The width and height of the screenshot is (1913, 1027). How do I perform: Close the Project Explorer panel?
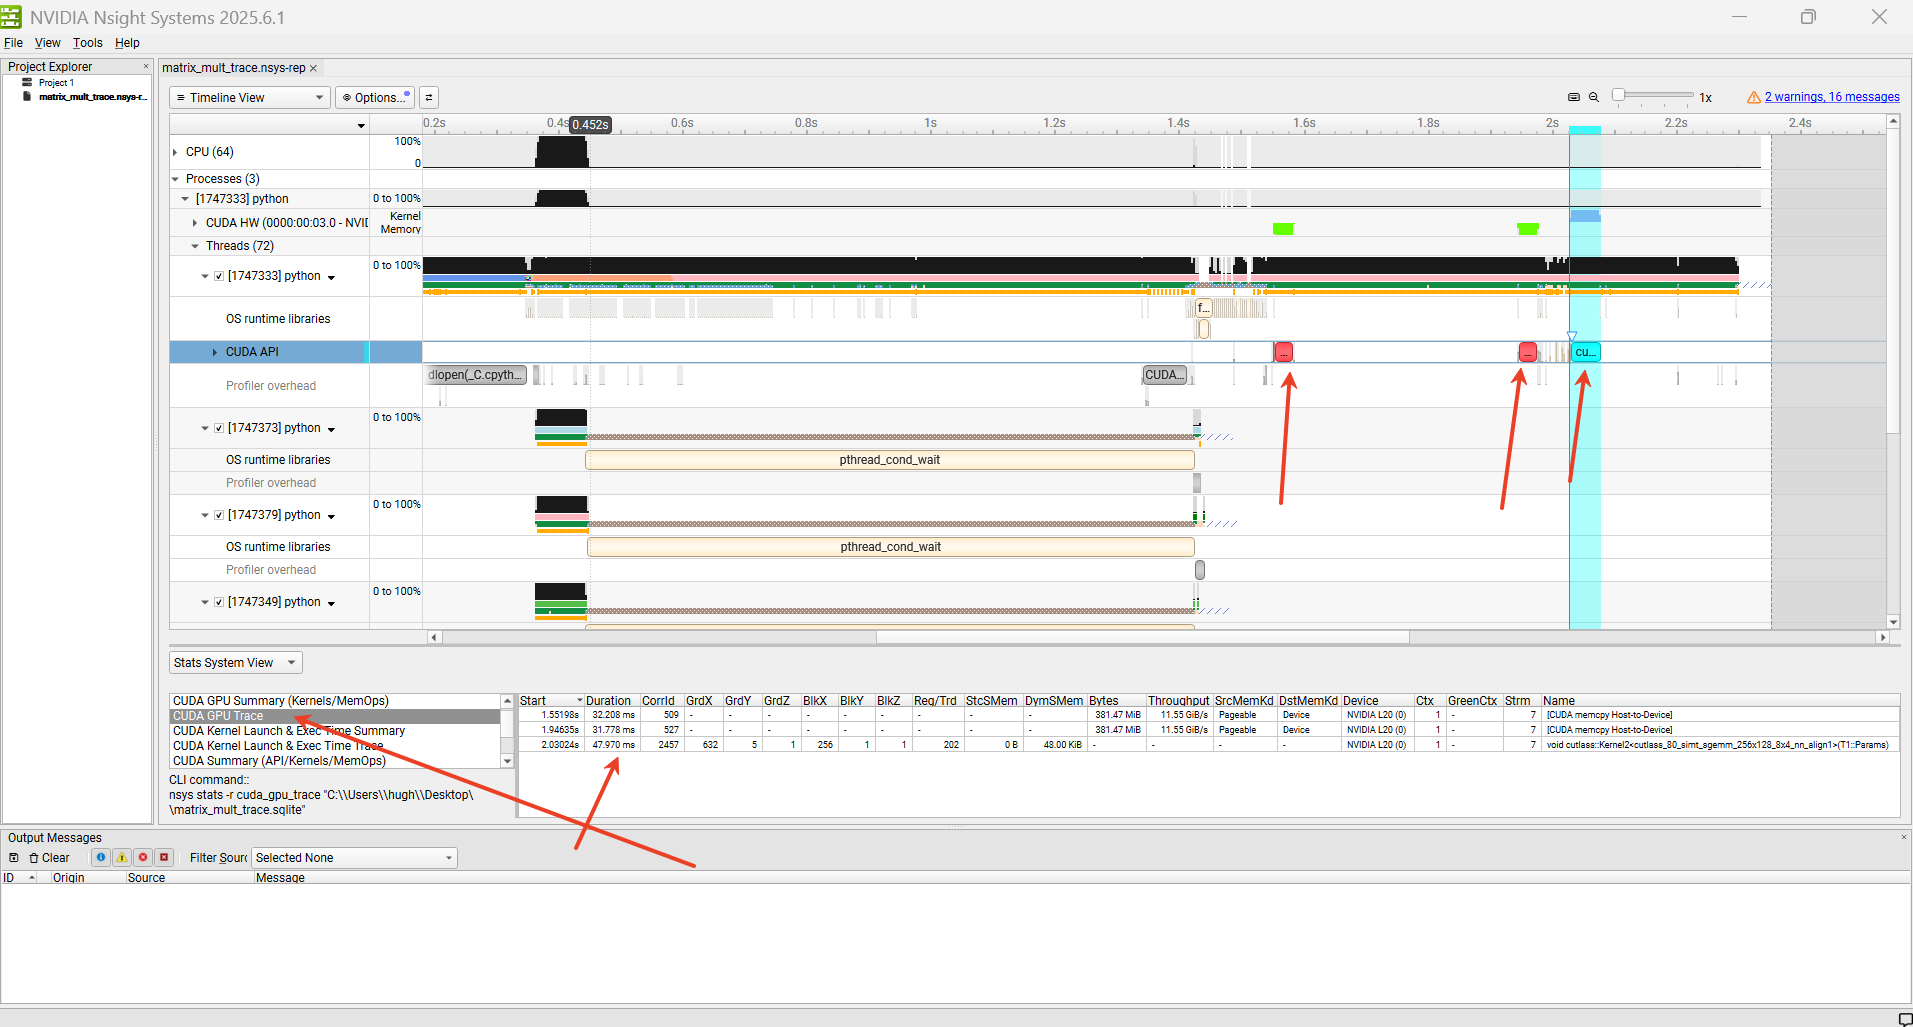[146, 66]
